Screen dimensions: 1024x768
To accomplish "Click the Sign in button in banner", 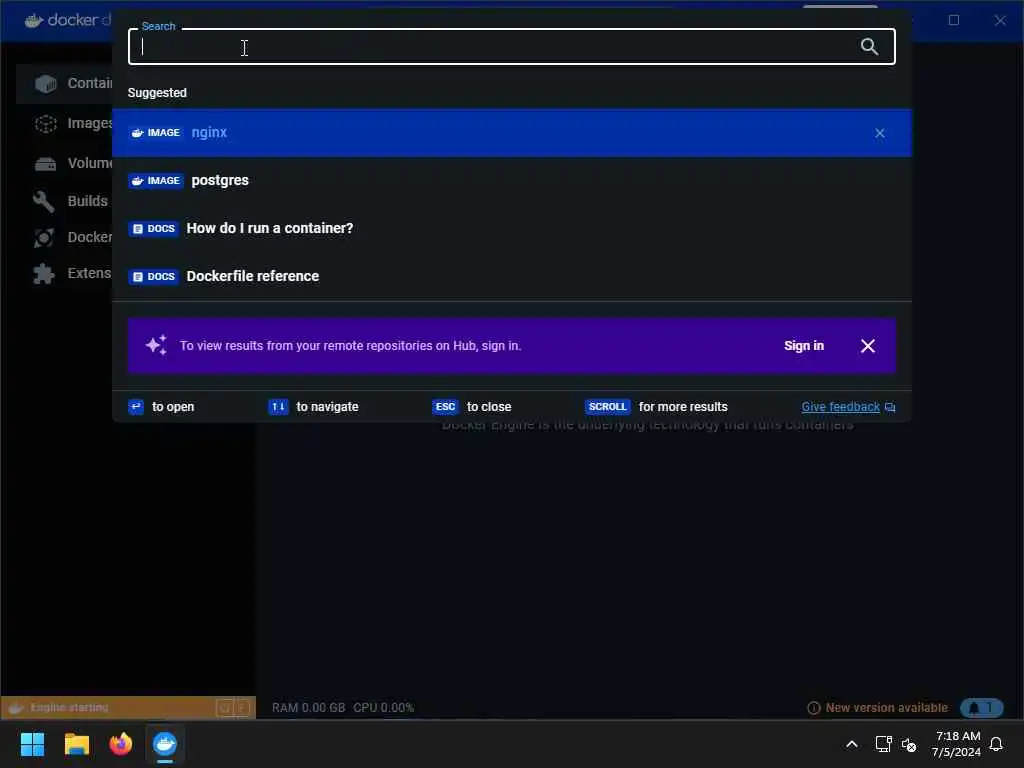I will click(x=804, y=345).
